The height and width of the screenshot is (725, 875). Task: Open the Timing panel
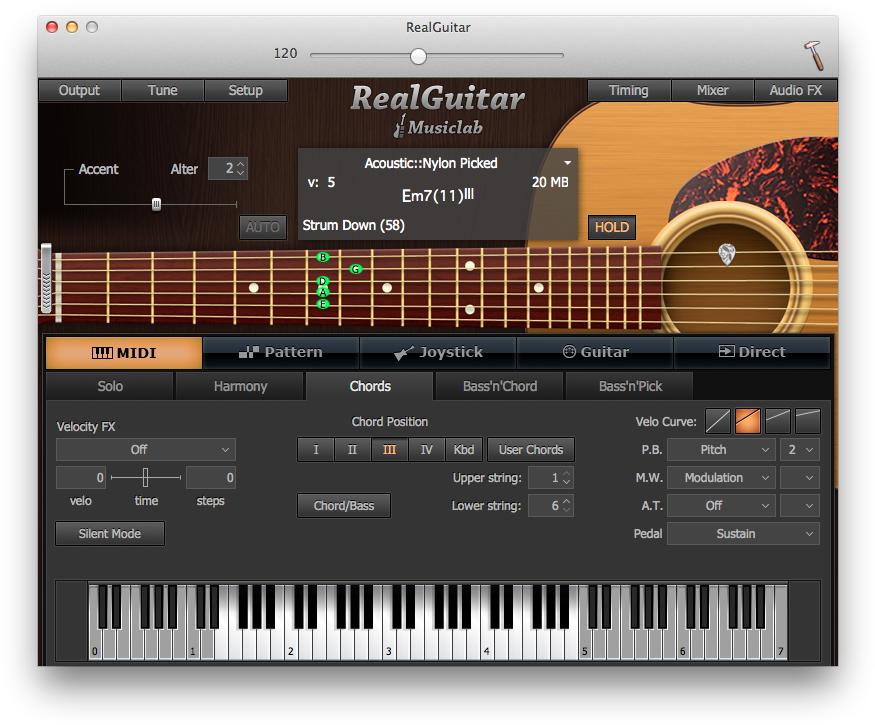(629, 90)
